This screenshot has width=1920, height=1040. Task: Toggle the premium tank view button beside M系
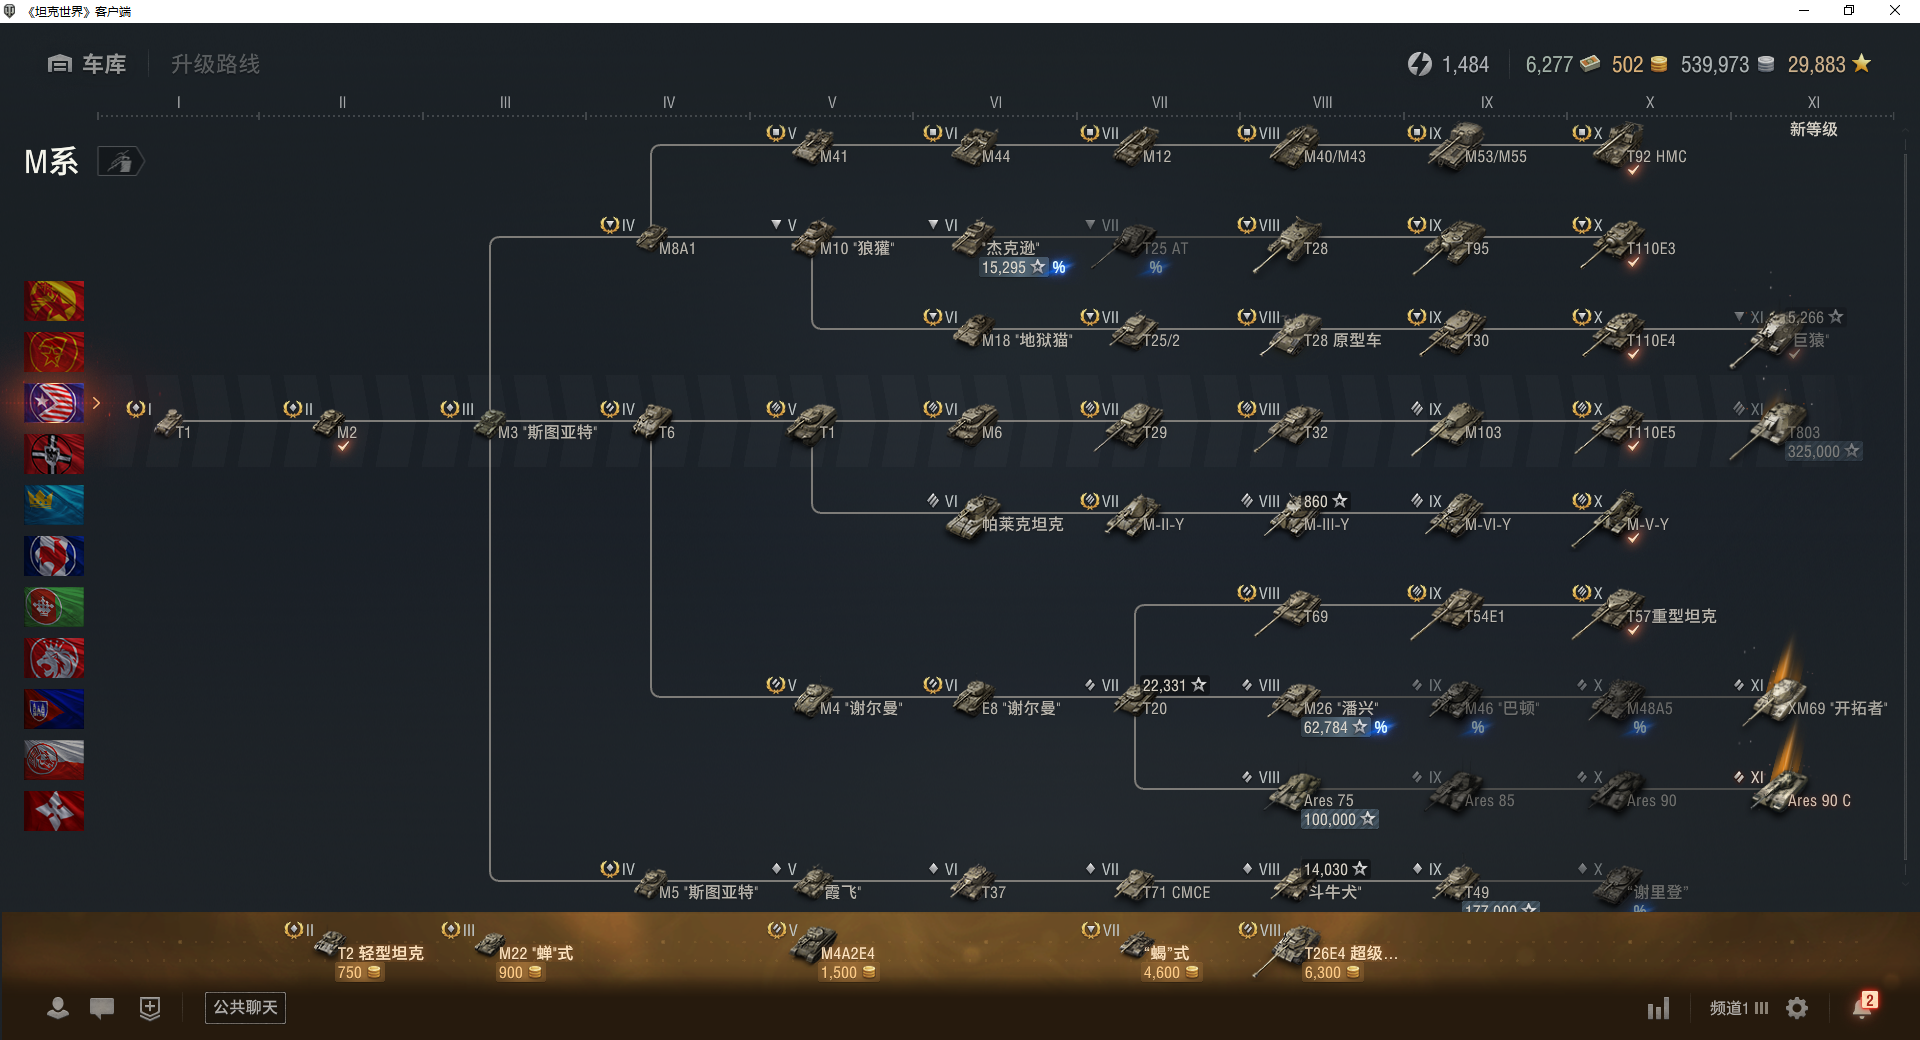point(121,161)
